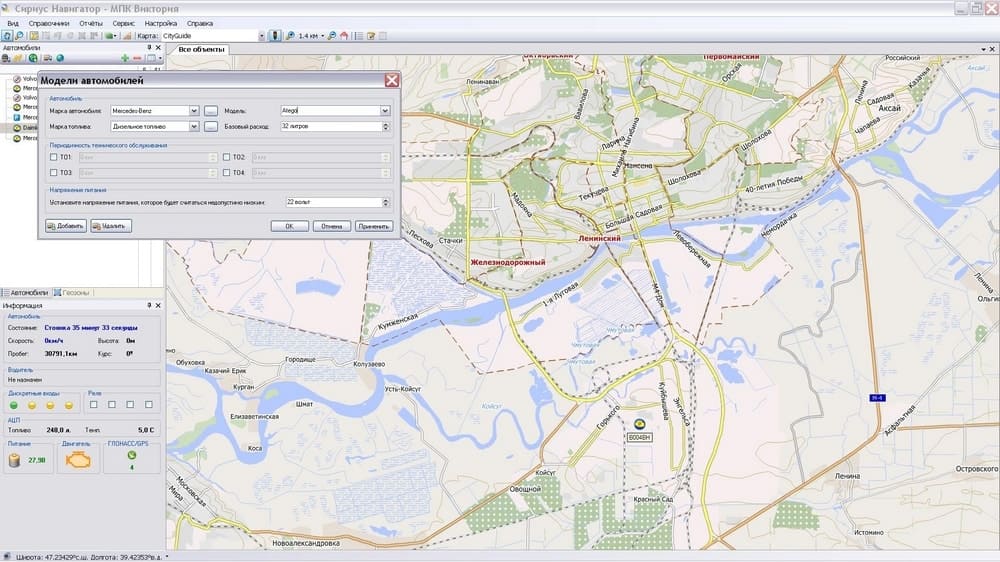Click the green plus icon in Автомобили panel

click(124, 58)
